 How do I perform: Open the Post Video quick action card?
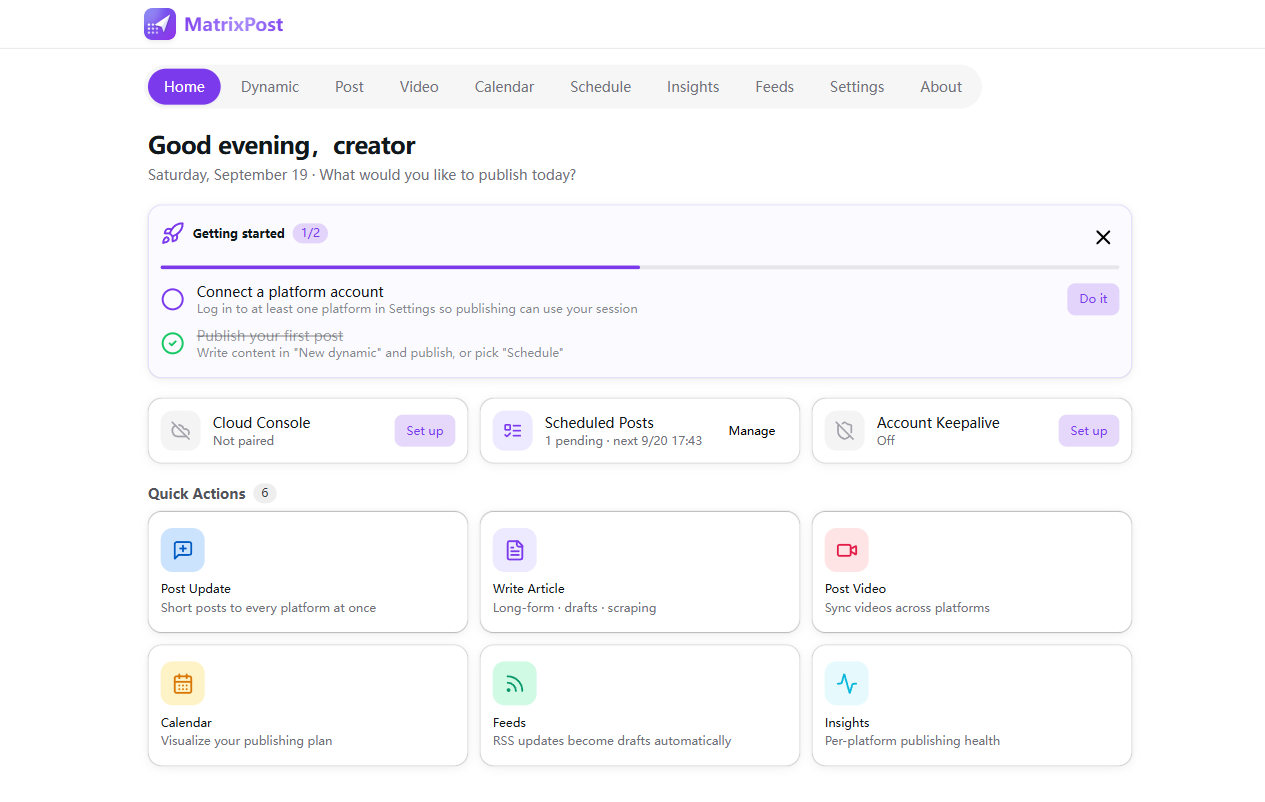(x=972, y=572)
